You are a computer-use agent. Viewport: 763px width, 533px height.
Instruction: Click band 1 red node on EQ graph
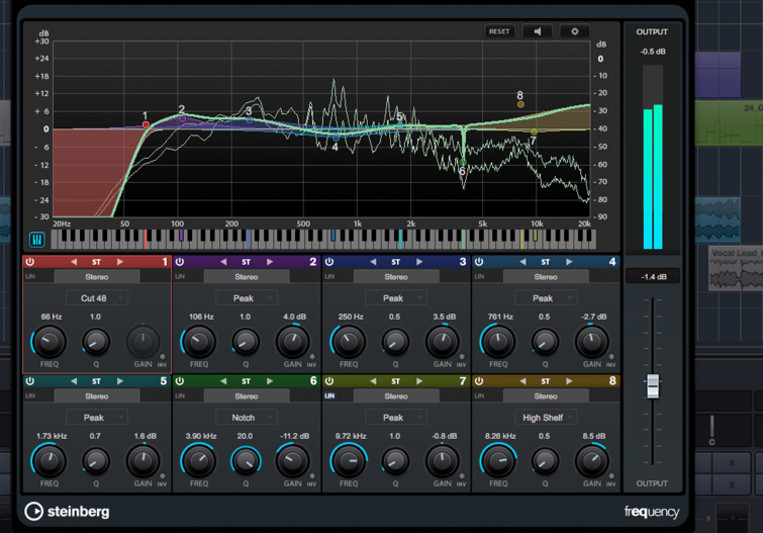pyautogui.click(x=145, y=125)
